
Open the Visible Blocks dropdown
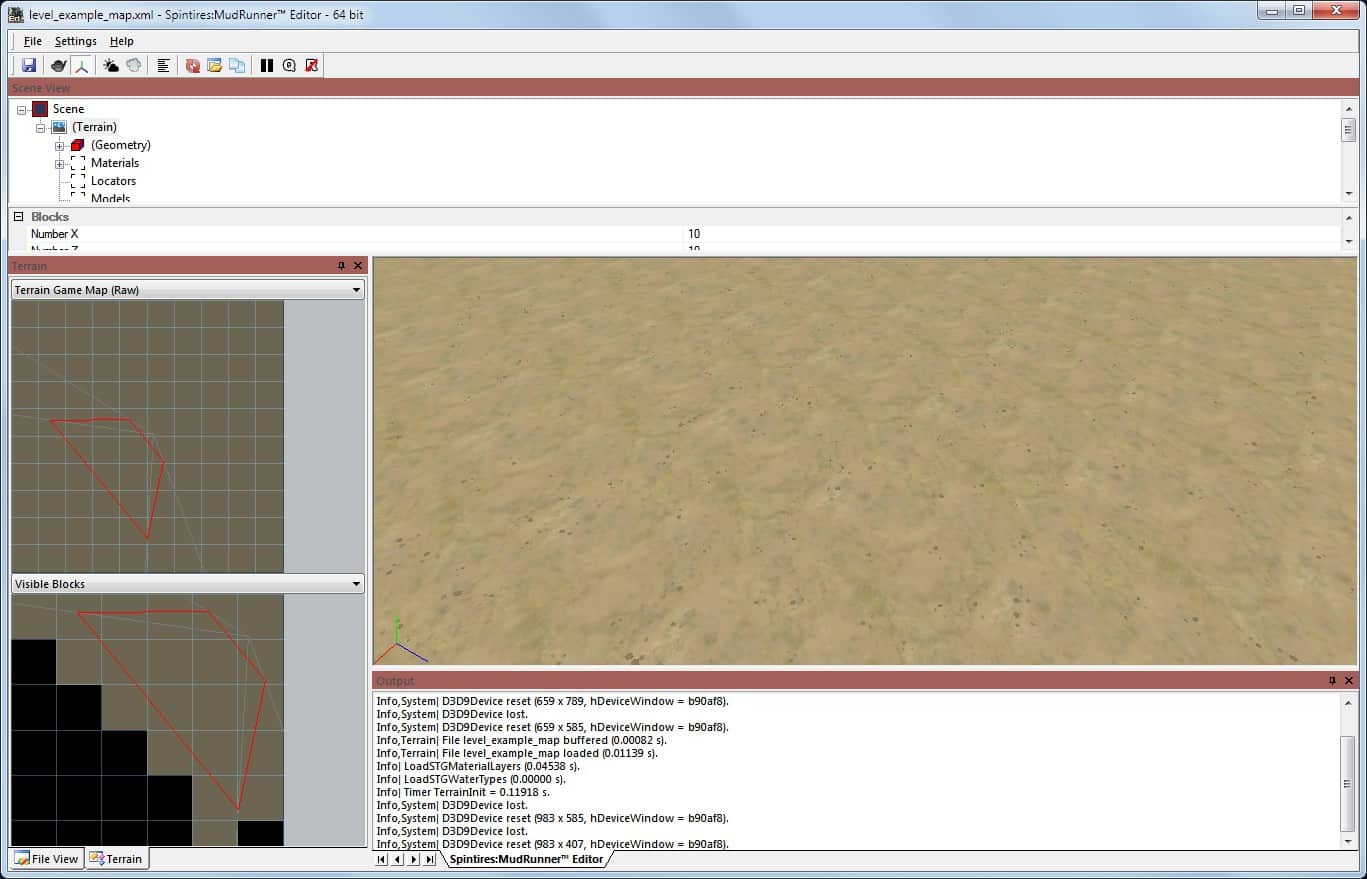click(x=357, y=584)
